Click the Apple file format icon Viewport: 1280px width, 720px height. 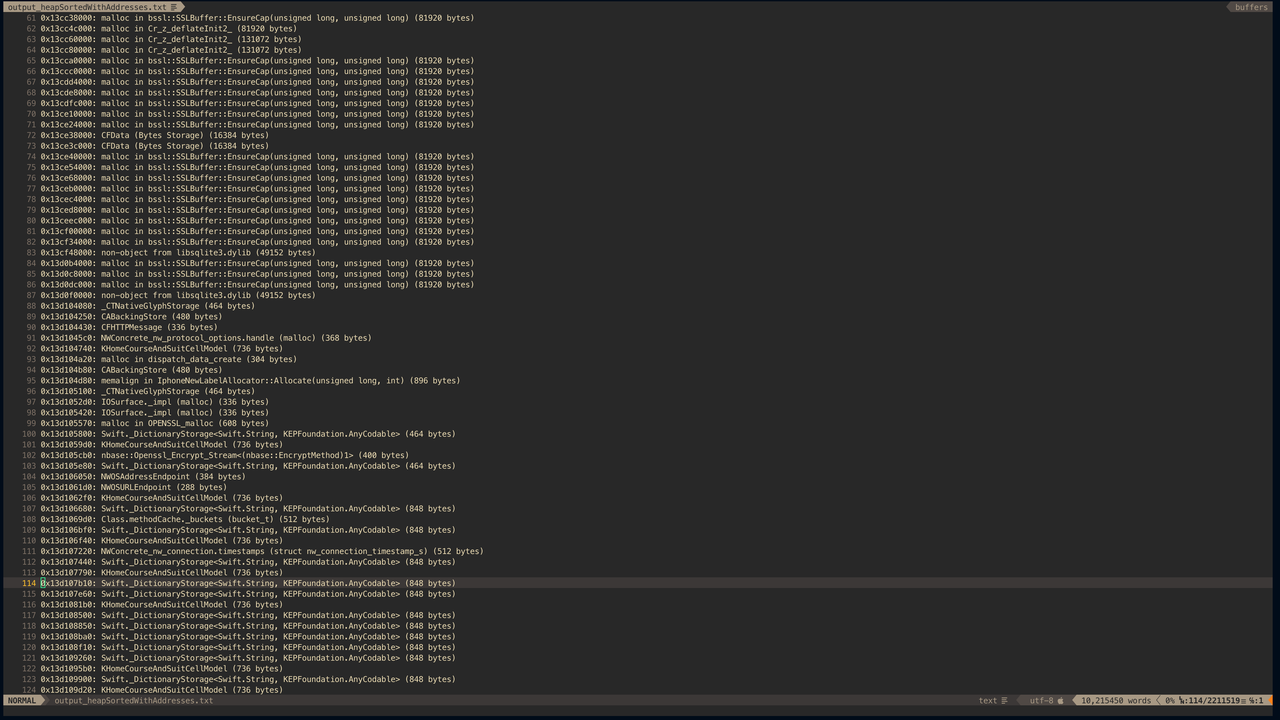(x=1061, y=701)
